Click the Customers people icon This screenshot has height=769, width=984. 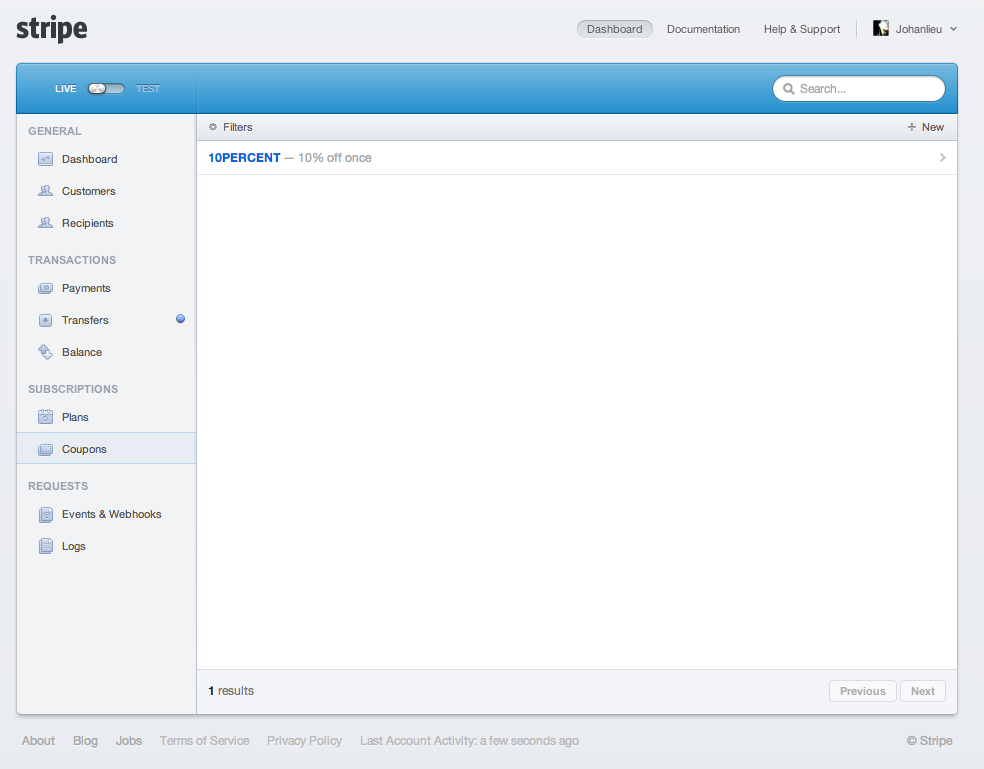(x=45, y=191)
